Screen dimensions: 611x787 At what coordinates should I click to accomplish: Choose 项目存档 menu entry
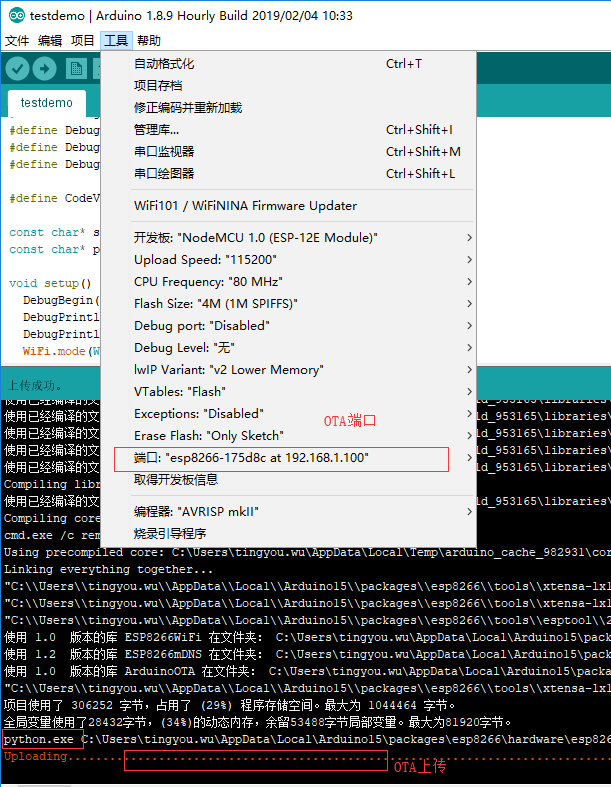click(288, 86)
